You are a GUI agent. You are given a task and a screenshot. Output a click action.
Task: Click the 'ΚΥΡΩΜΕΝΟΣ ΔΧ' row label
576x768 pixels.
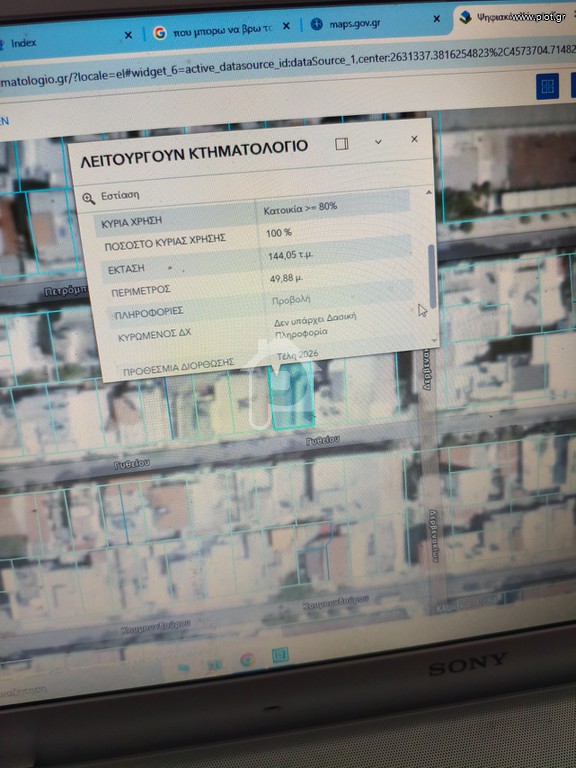[x=154, y=335]
